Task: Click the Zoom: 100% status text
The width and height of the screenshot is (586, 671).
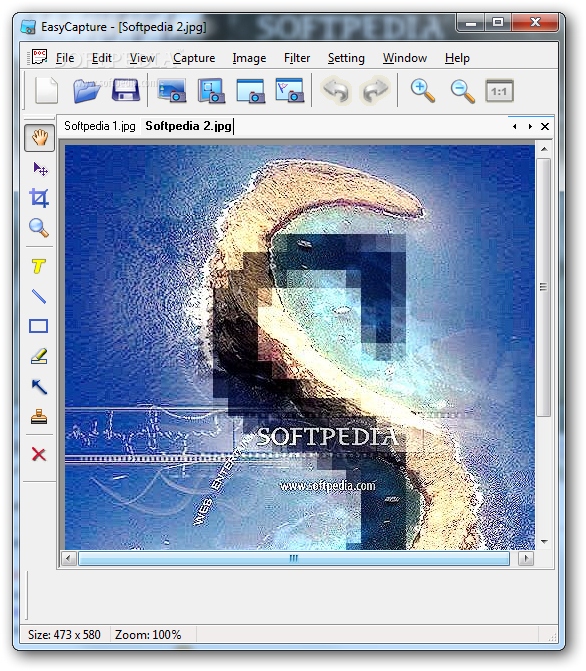Action: coord(148,634)
